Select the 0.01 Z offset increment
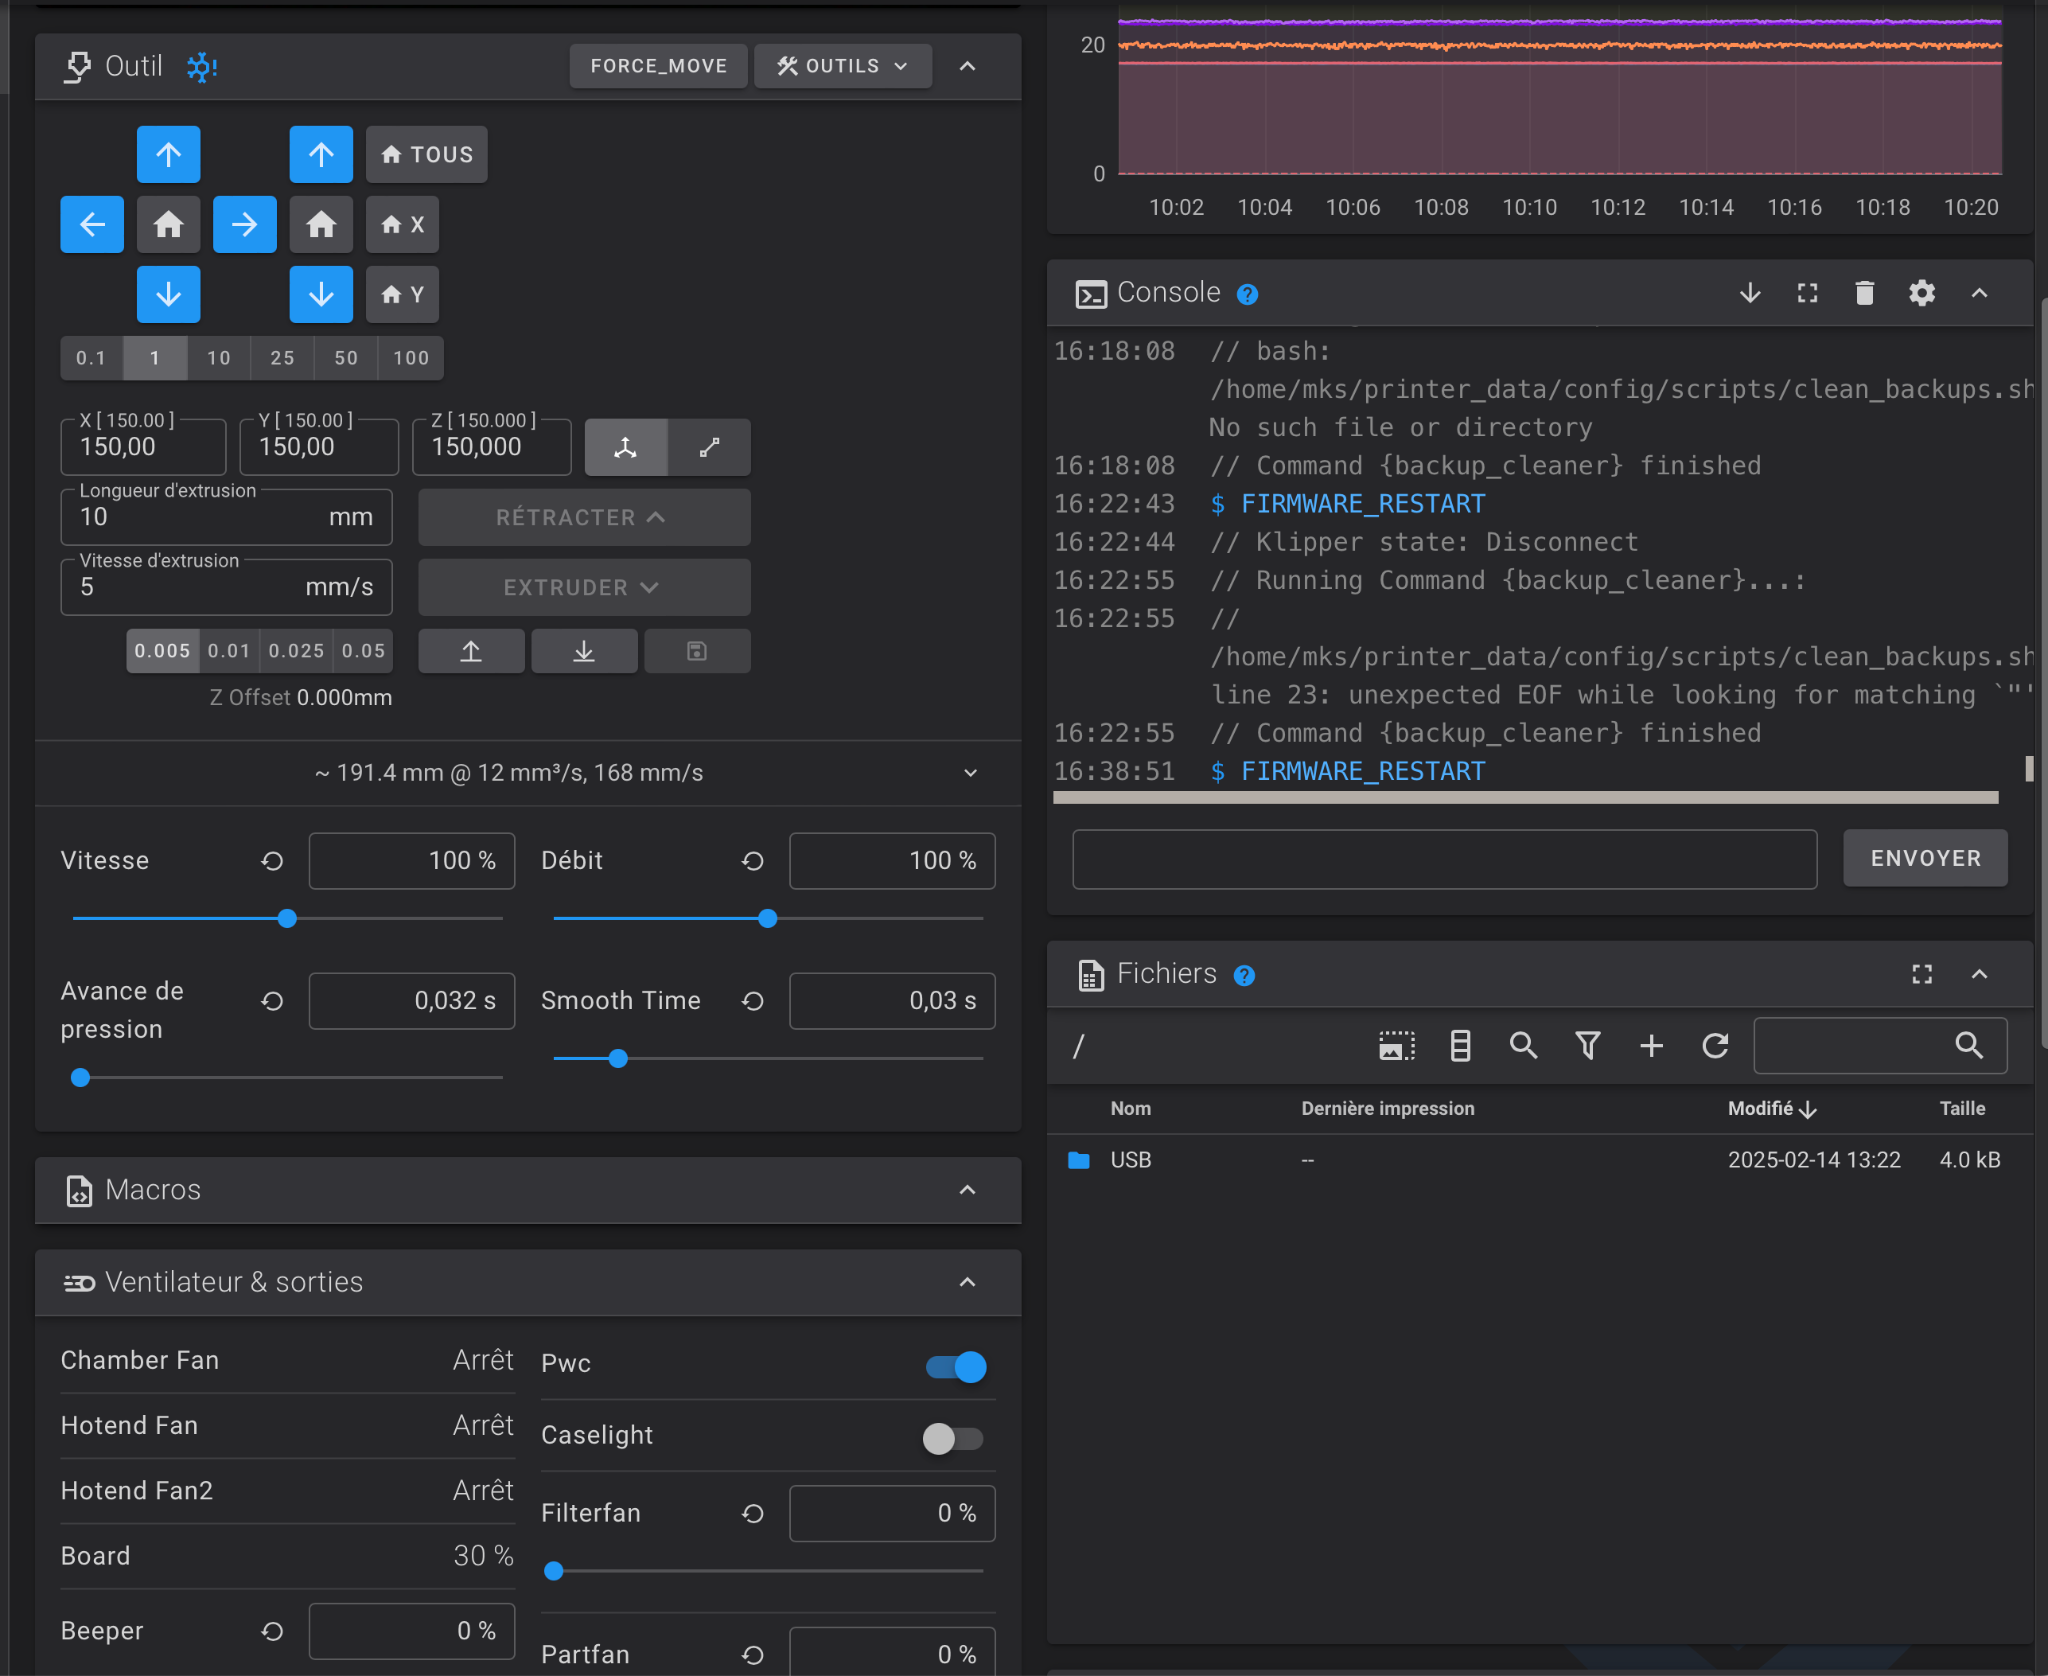Screen dimensions: 2048x1676 [229, 651]
